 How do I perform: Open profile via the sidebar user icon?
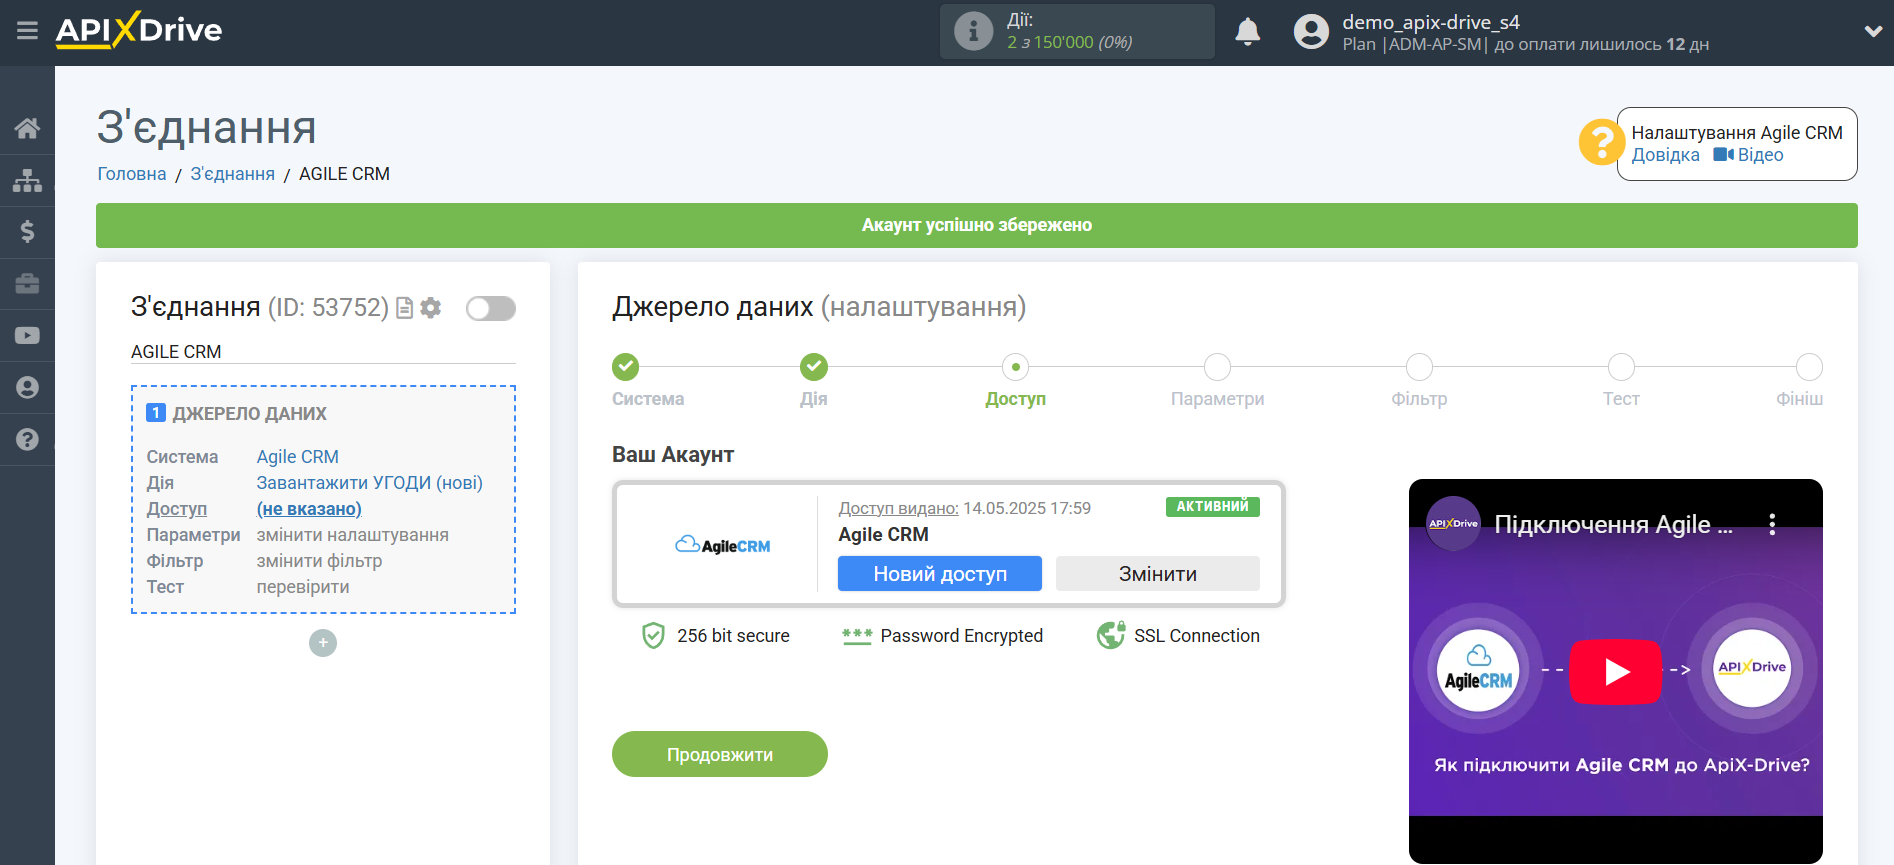coord(27,388)
